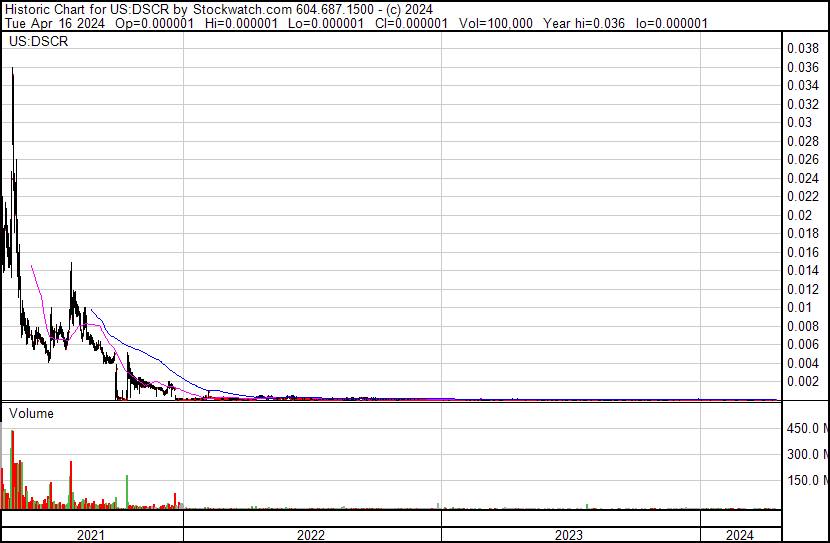Click the highest price spike near 0.036

12,72
